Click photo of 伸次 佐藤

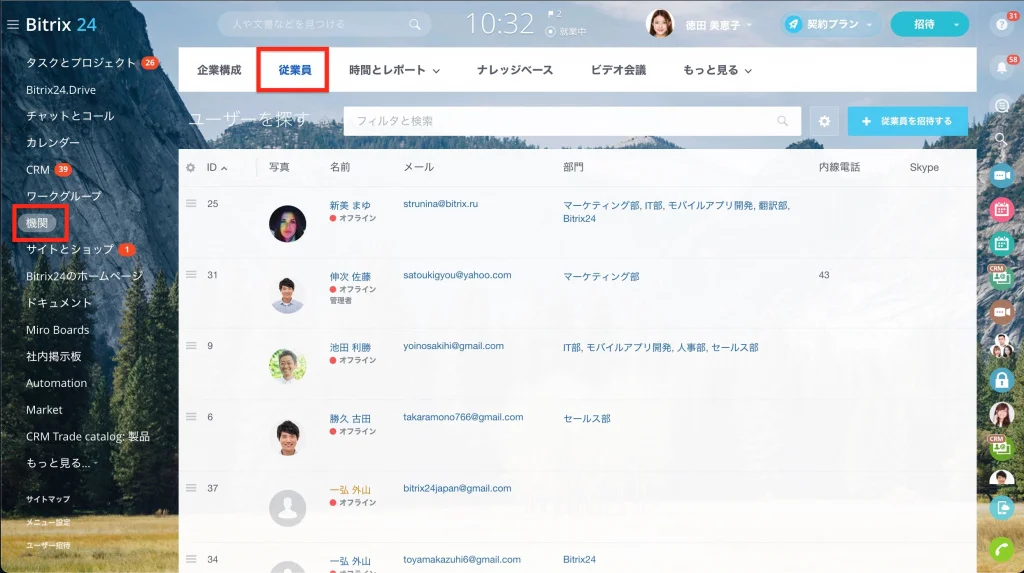click(x=287, y=295)
